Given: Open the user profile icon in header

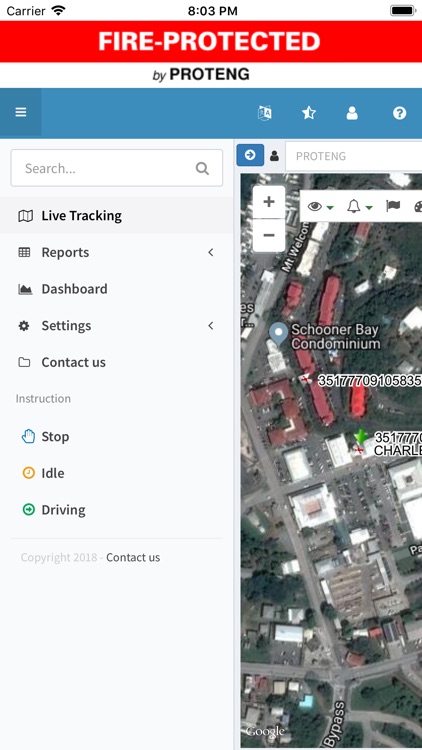Looking at the screenshot, I should [x=352, y=113].
